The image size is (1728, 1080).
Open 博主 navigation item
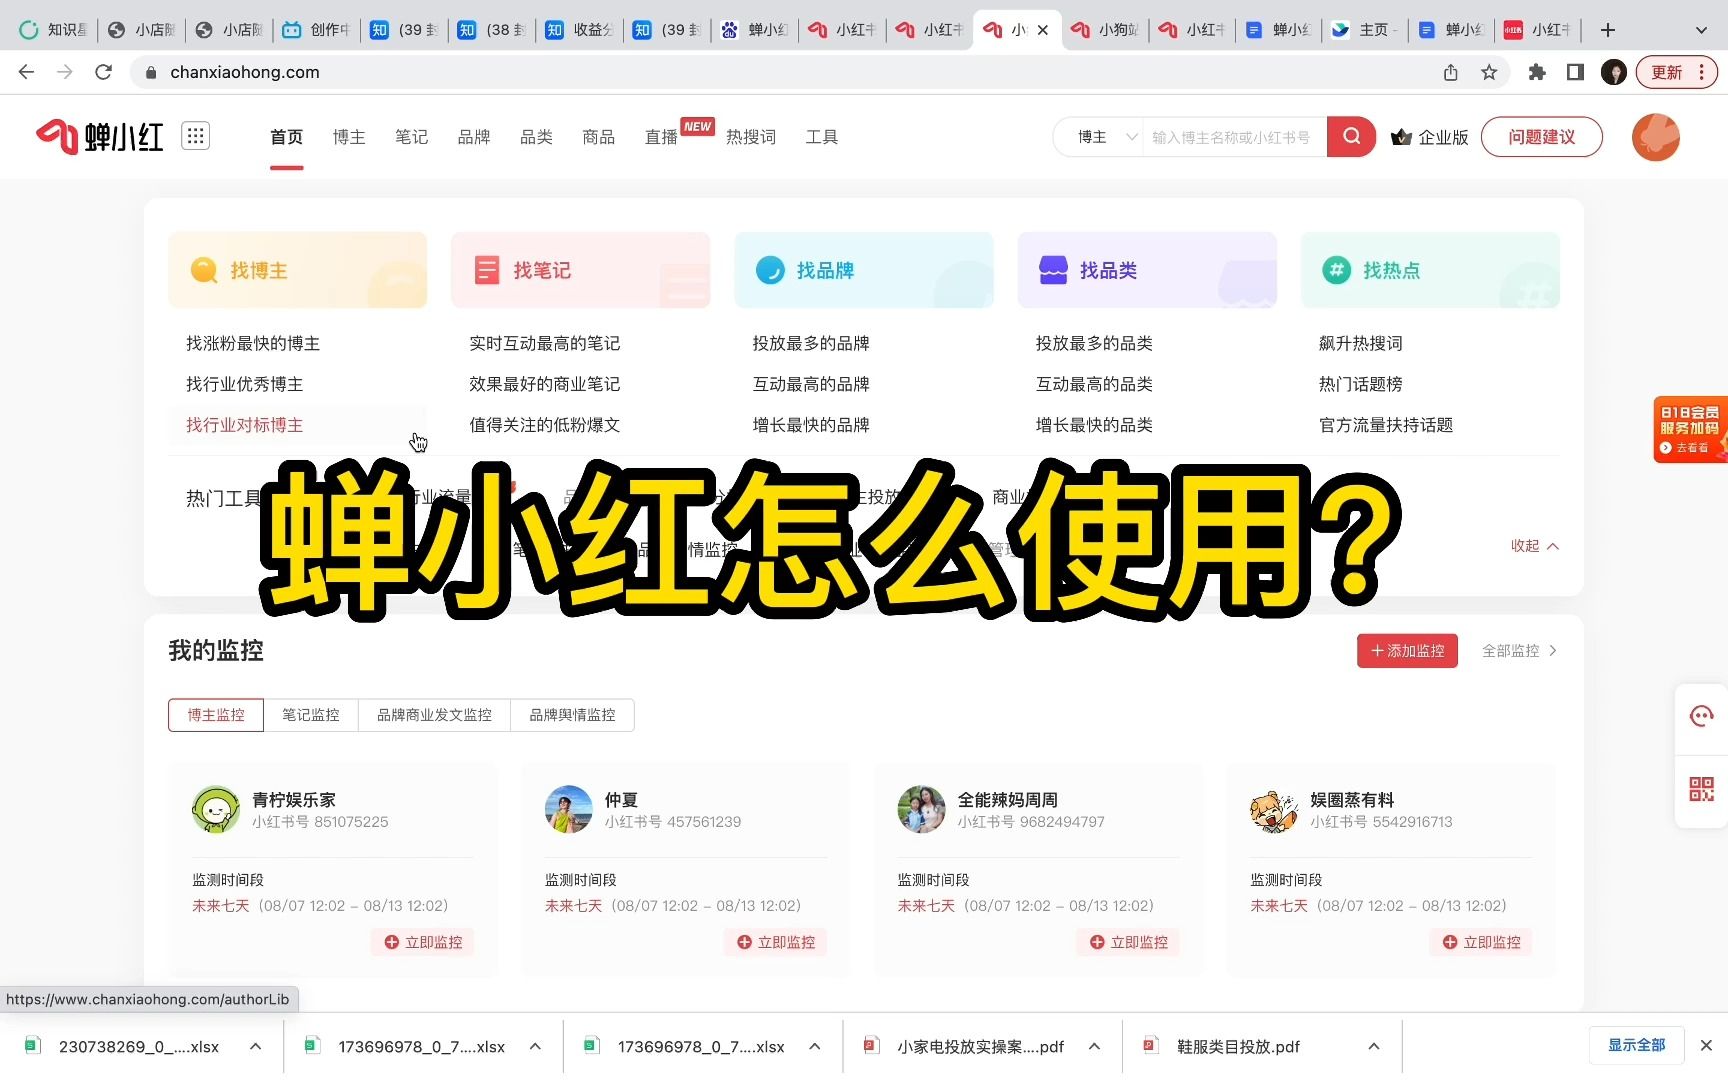(x=349, y=137)
